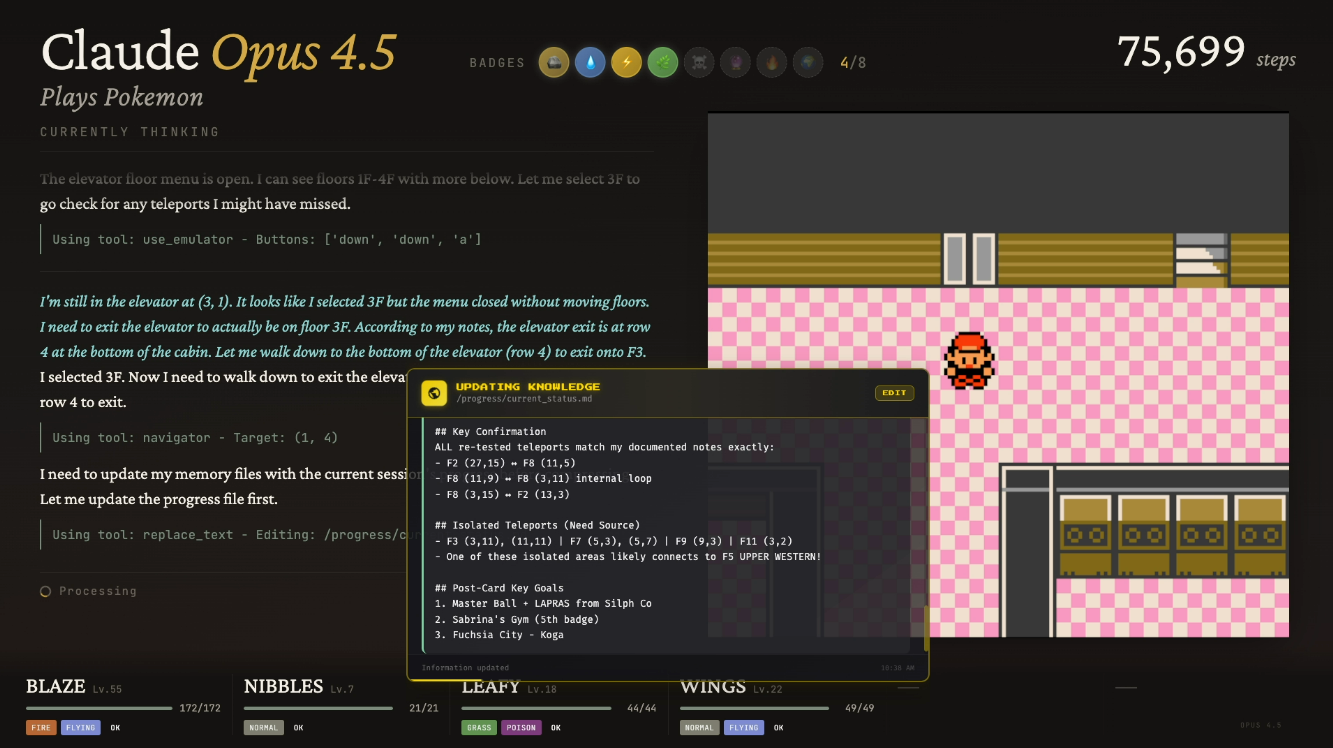Click LEAFY's GRASS type tag
The width and height of the screenshot is (1333, 748).
pyautogui.click(x=479, y=728)
